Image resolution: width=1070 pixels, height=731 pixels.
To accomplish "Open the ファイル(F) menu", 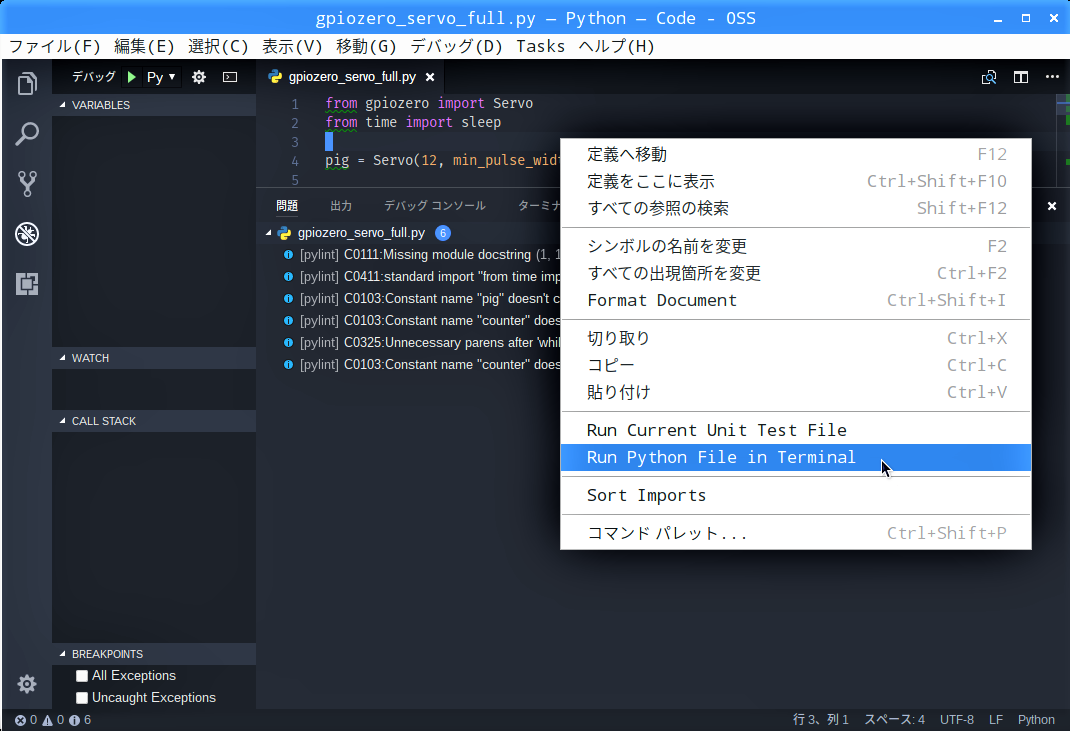I will (55, 46).
